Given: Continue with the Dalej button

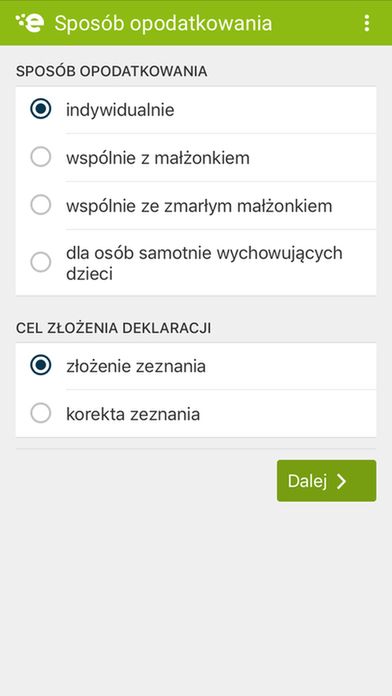Looking at the screenshot, I should pos(326,481).
